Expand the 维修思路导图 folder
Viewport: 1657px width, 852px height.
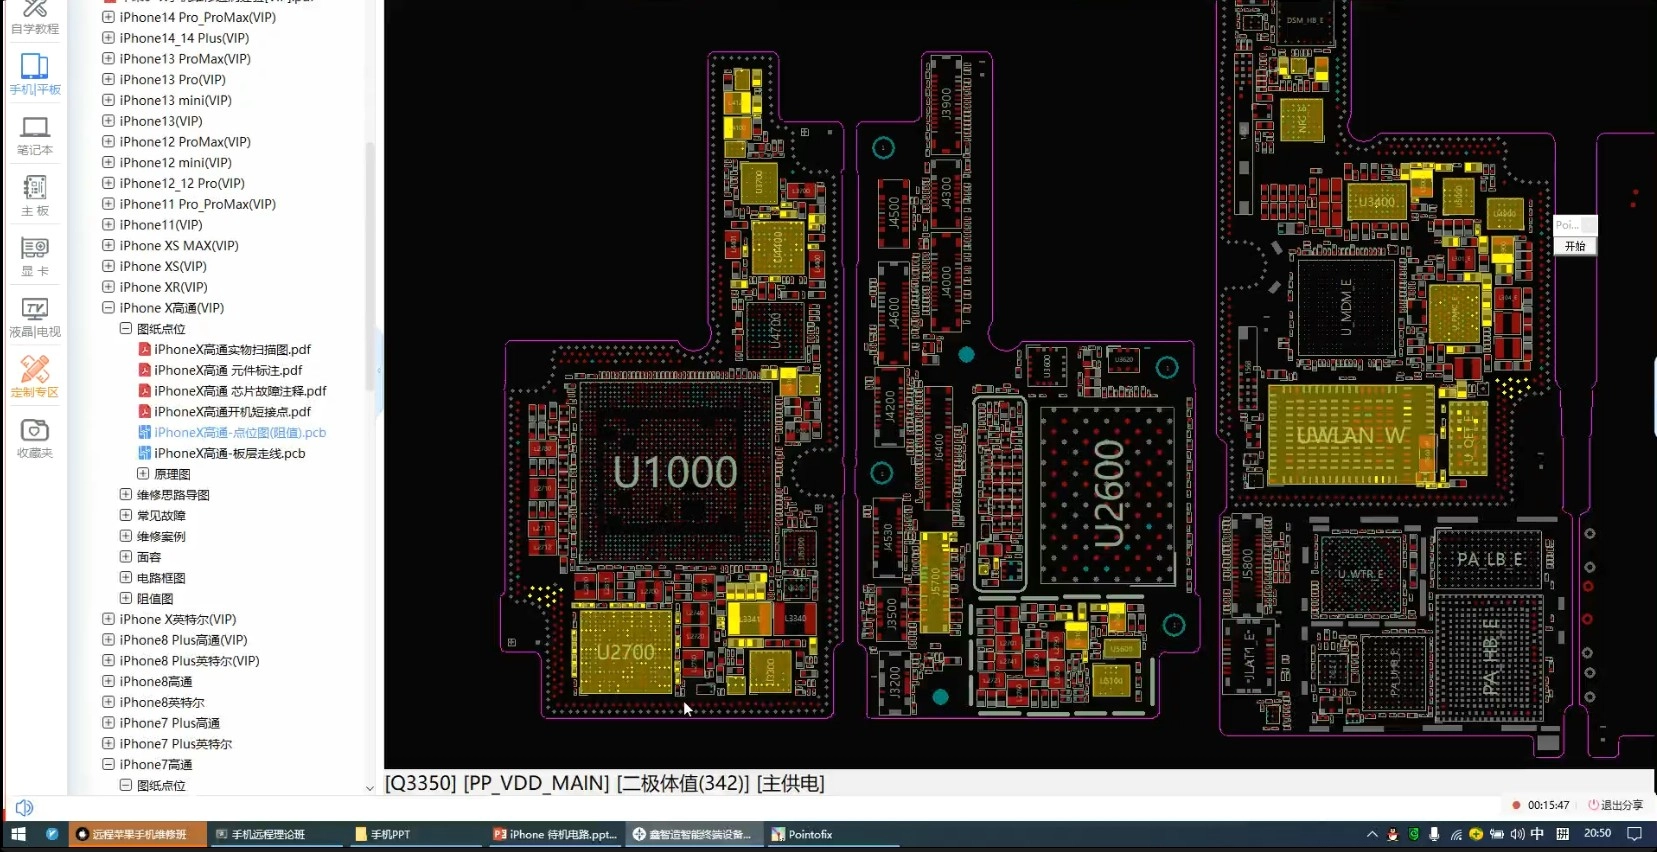click(x=126, y=495)
